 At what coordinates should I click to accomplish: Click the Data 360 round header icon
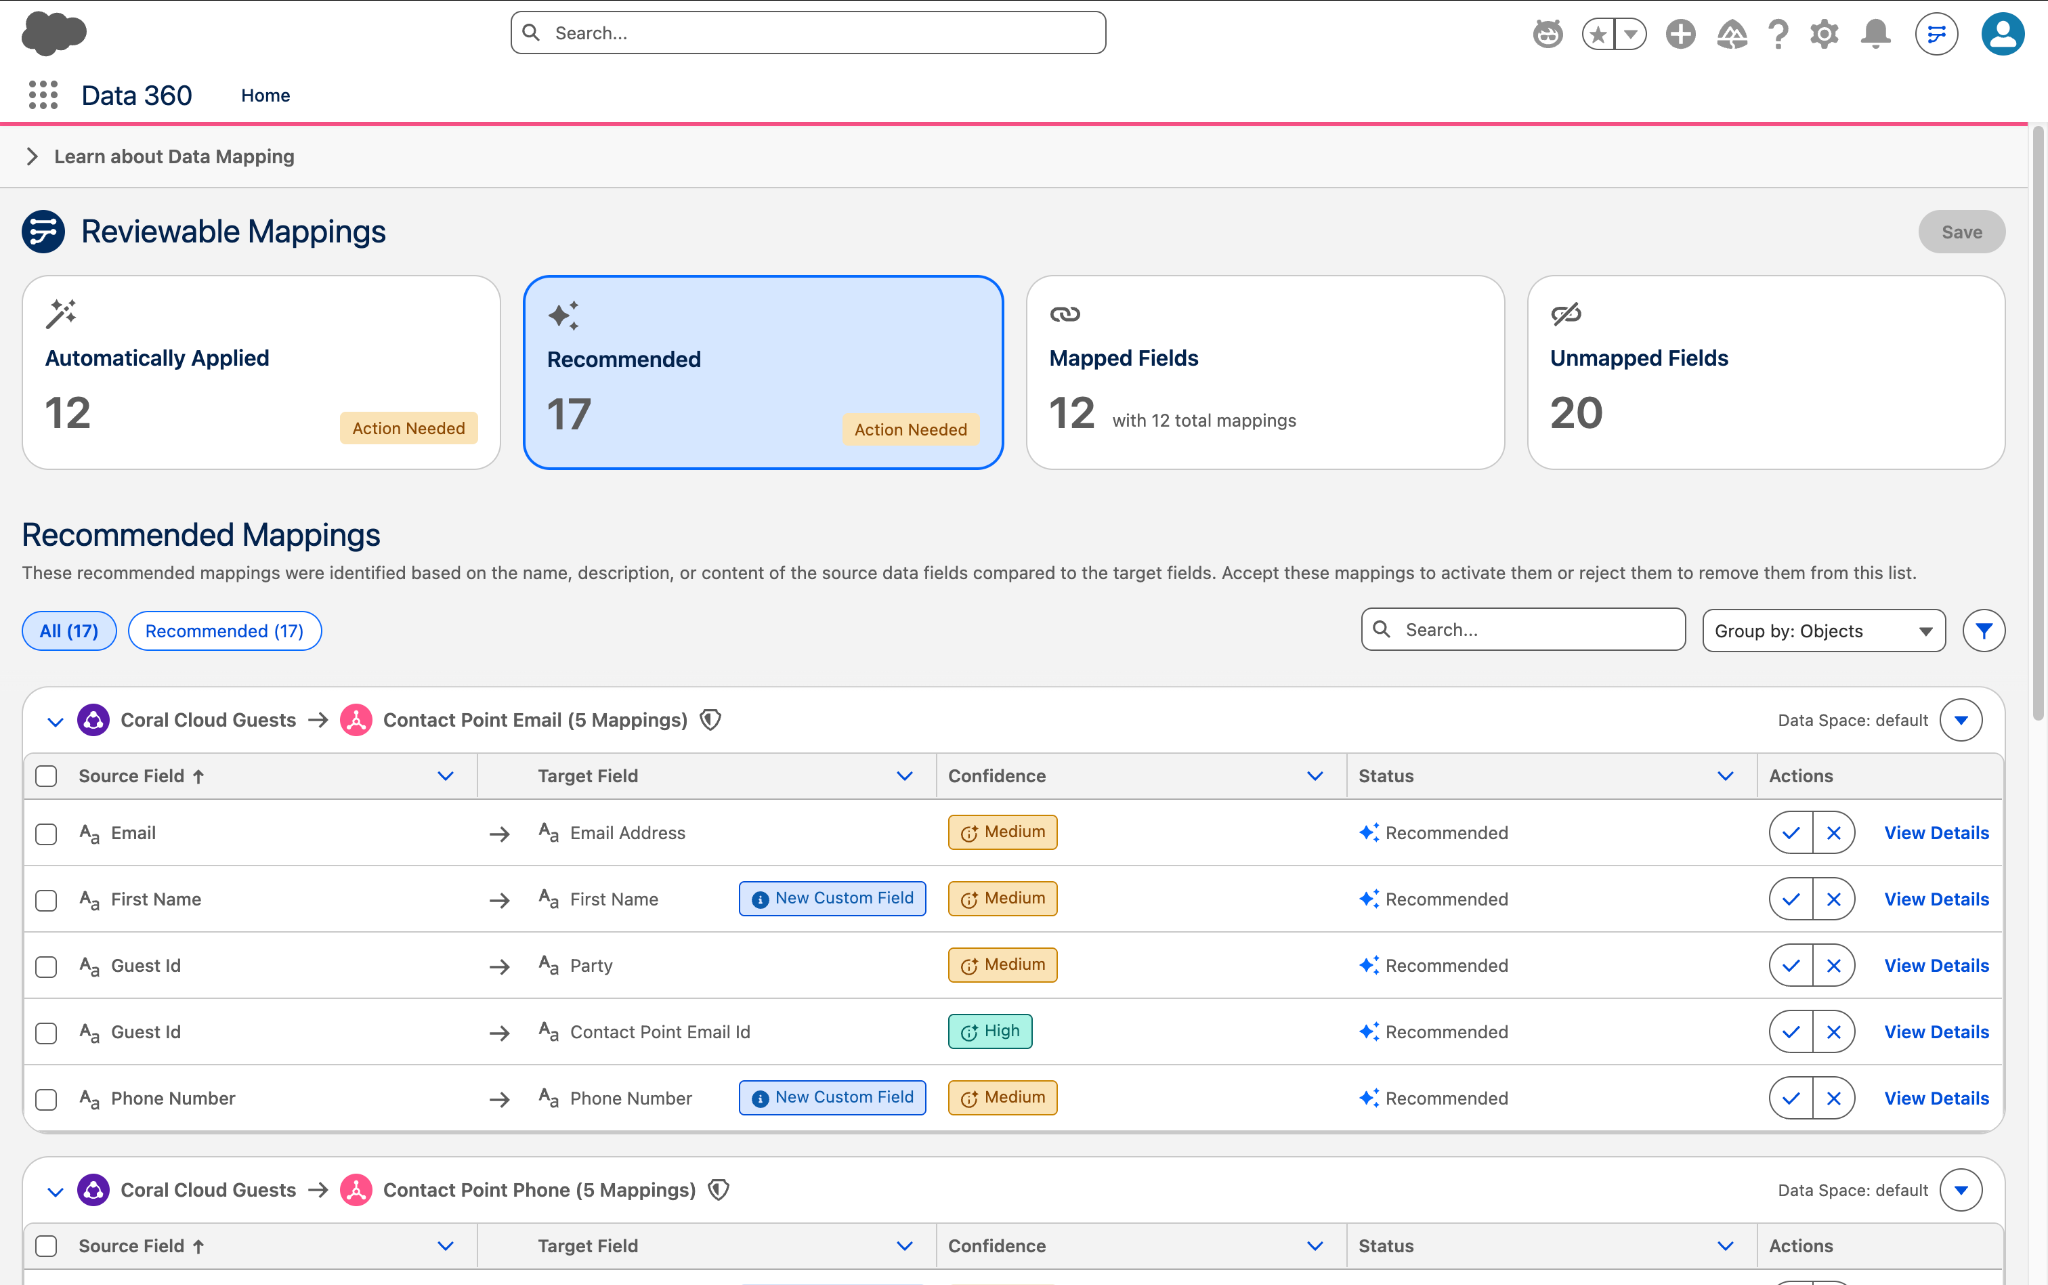(1937, 34)
